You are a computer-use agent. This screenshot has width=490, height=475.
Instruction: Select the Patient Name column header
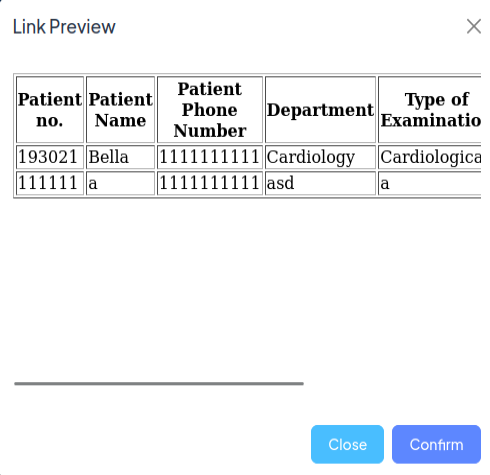(x=121, y=110)
